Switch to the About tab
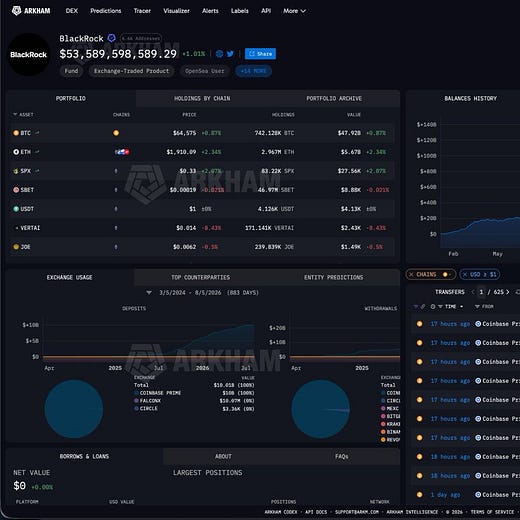This screenshot has width=520, height=520. [x=223, y=456]
